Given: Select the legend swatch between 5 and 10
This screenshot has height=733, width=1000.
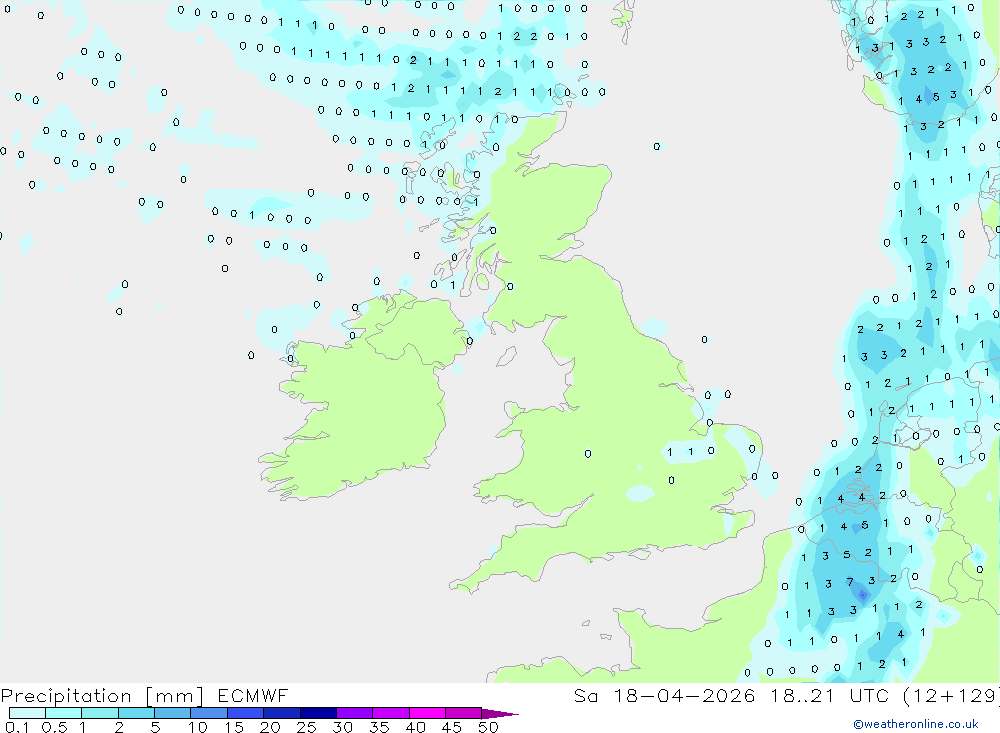Looking at the screenshot, I should click(x=172, y=713).
